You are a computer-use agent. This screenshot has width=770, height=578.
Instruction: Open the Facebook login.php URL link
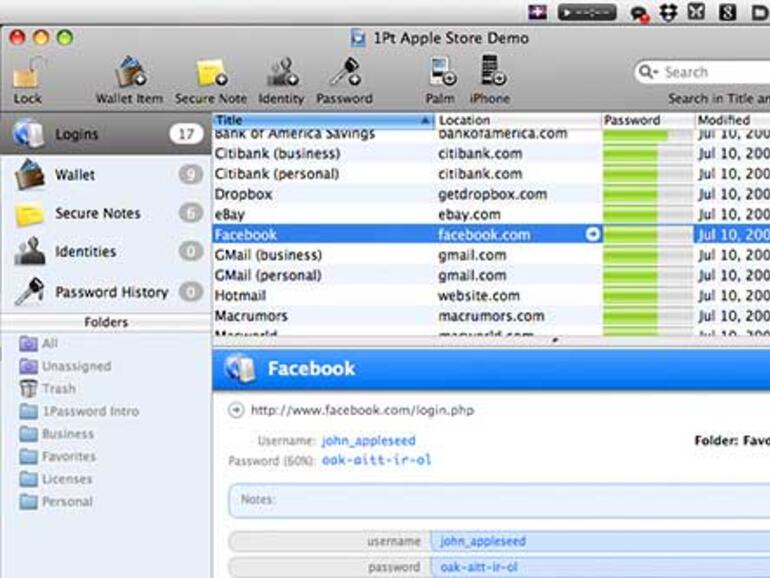click(x=362, y=410)
